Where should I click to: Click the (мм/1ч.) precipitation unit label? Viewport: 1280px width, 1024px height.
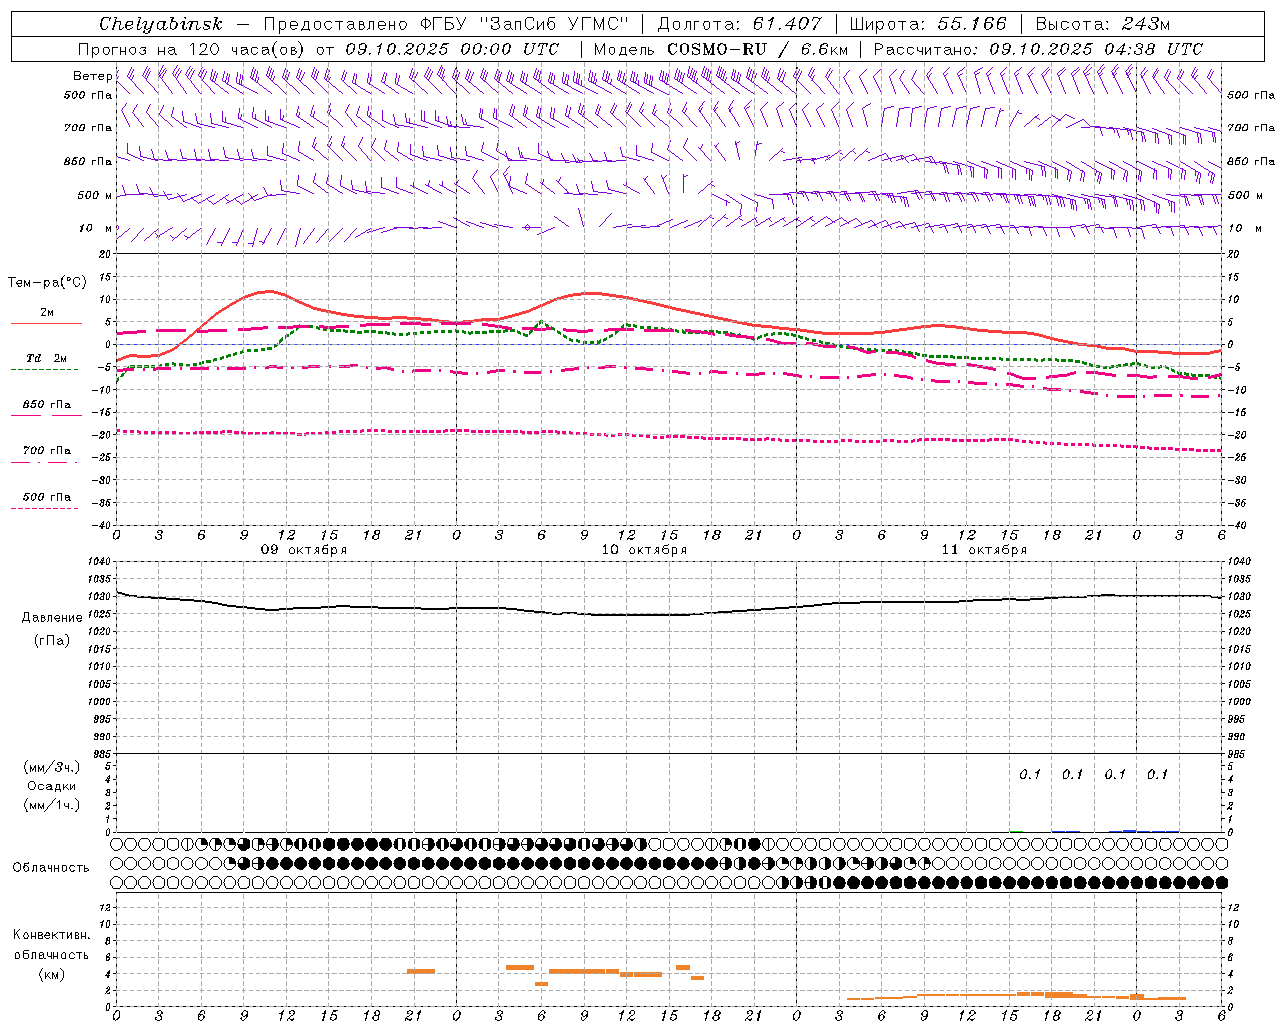(52, 805)
